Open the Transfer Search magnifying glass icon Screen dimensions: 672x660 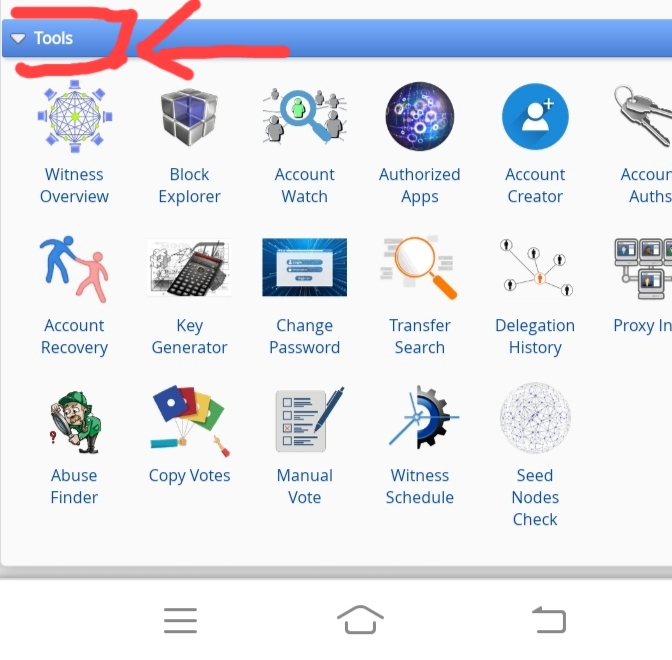pos(419,268)
